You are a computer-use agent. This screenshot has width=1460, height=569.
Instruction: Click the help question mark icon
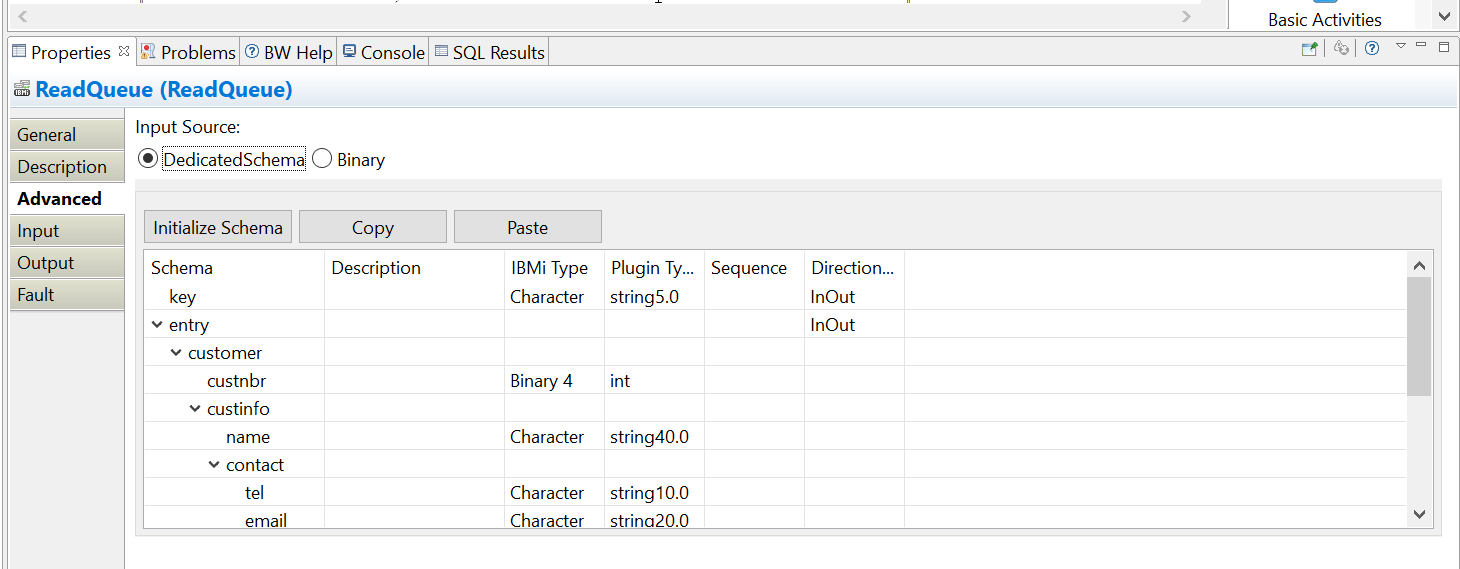coord(1372,48)
